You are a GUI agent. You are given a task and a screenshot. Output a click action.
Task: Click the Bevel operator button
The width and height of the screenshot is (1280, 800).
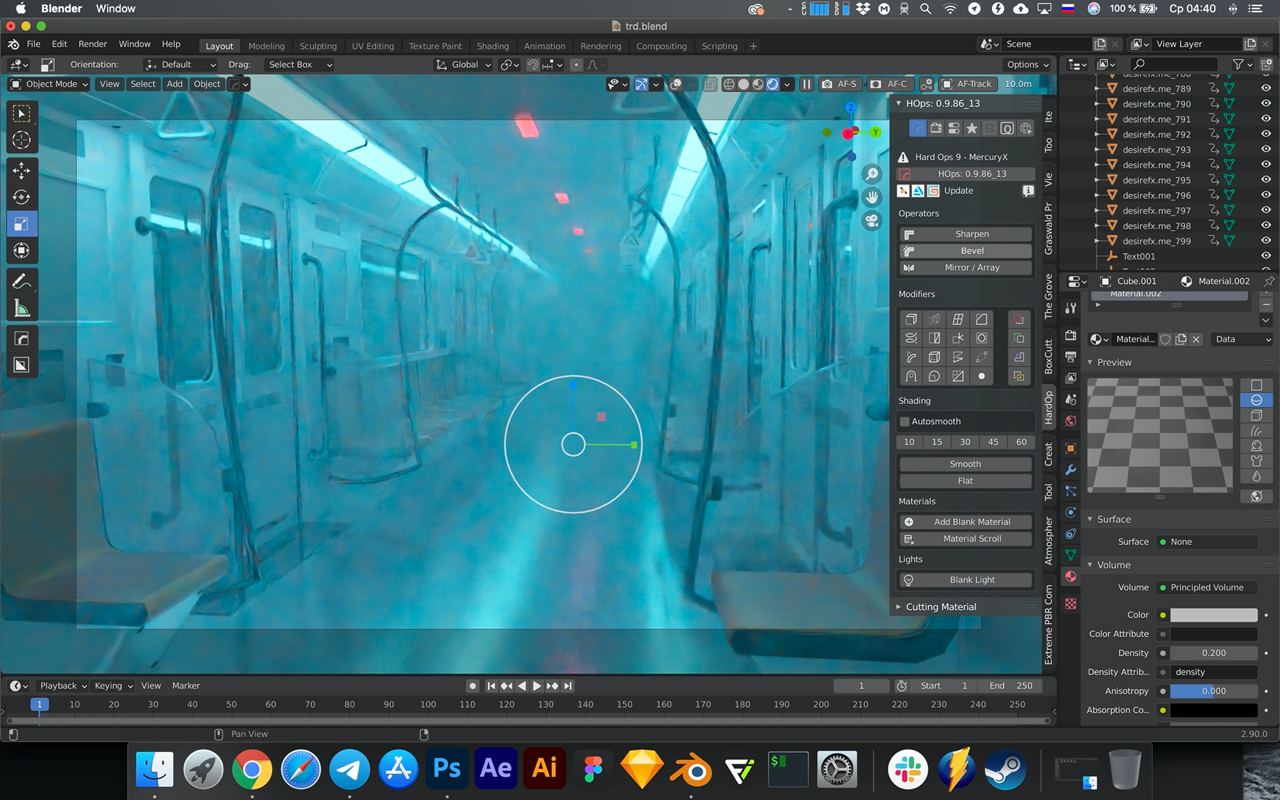coord(966,251)
